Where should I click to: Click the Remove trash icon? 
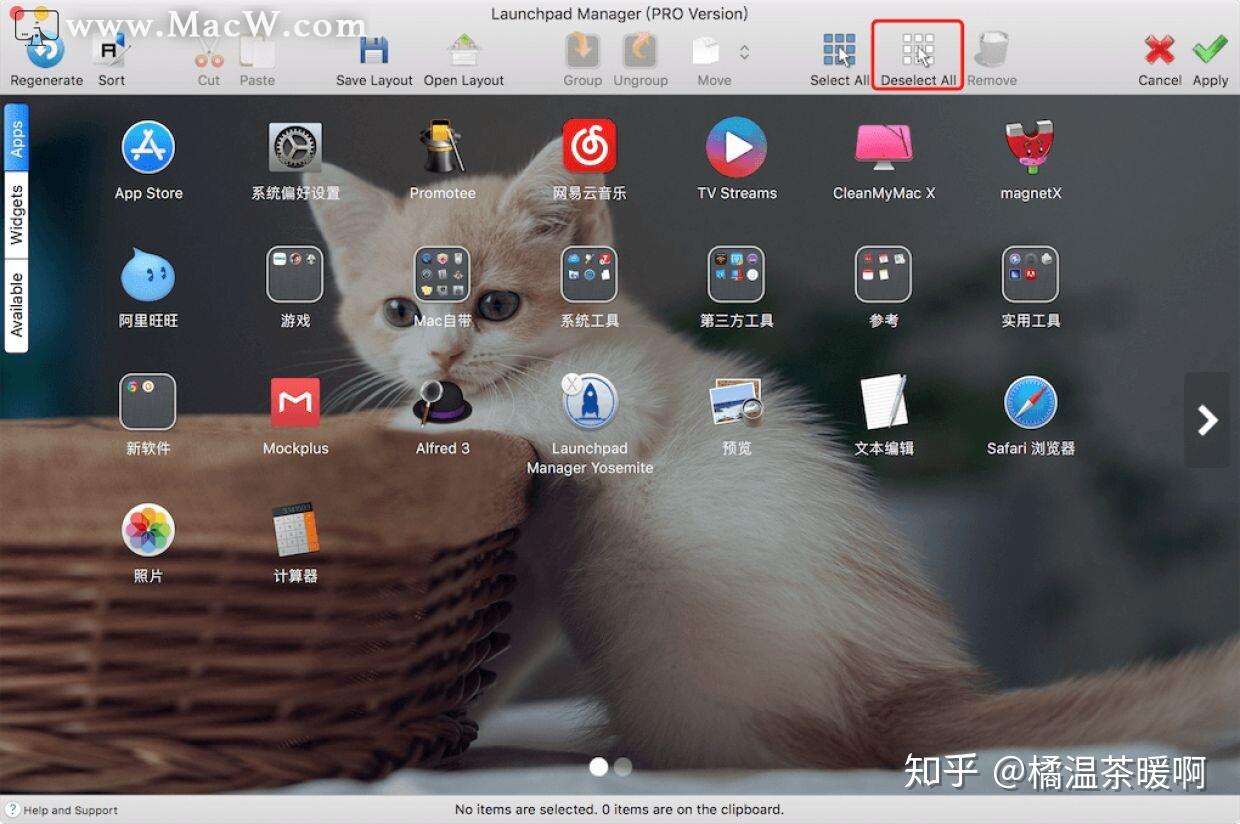point(991,45)
